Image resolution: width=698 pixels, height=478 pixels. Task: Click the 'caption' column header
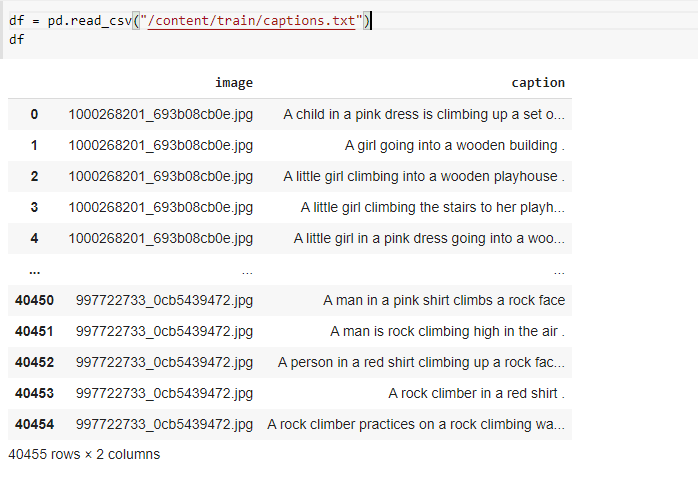[538, 83]
